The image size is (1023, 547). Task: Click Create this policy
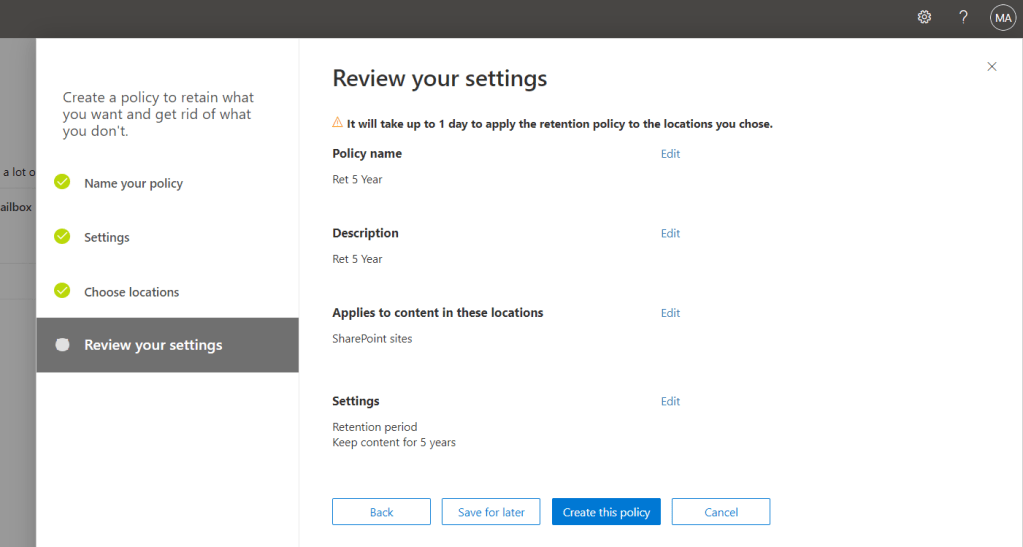pyautogui.click(x=606, y=512)
